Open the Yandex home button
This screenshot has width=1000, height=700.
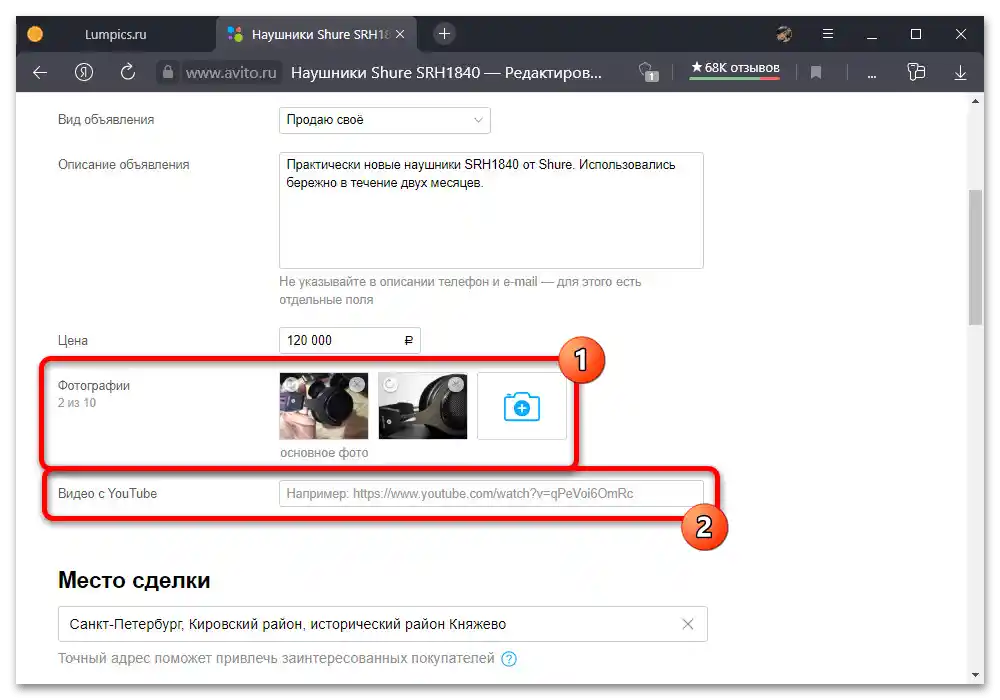(x=84, y=72)
